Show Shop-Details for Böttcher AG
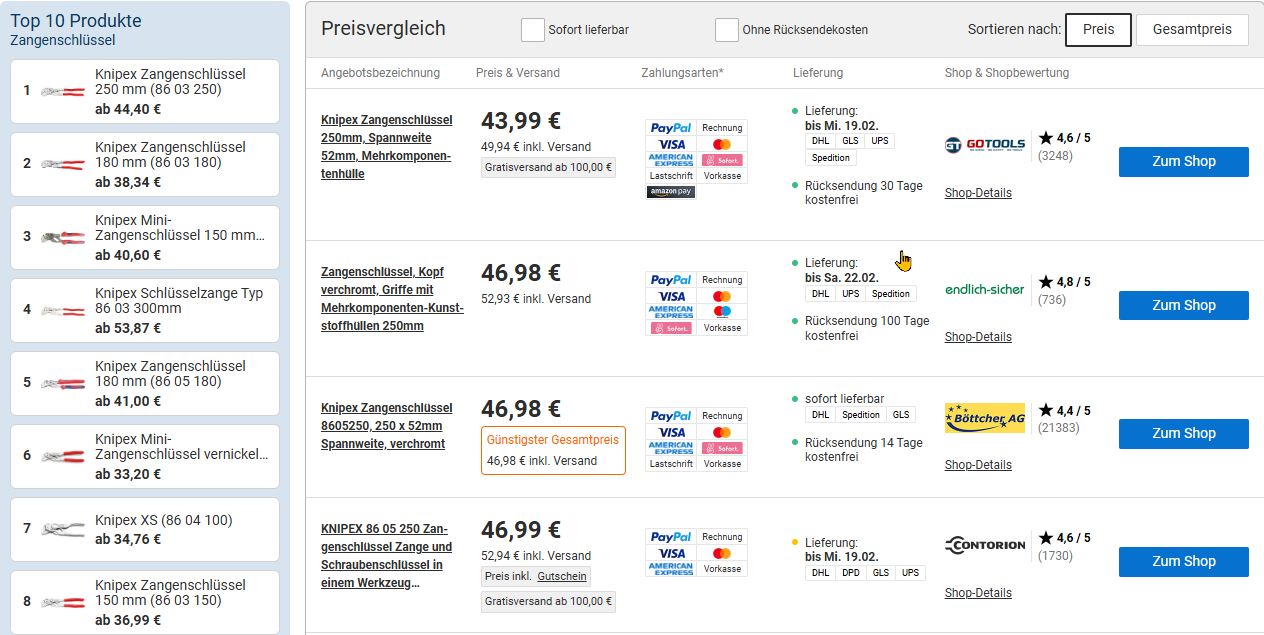 coord(978,465)
